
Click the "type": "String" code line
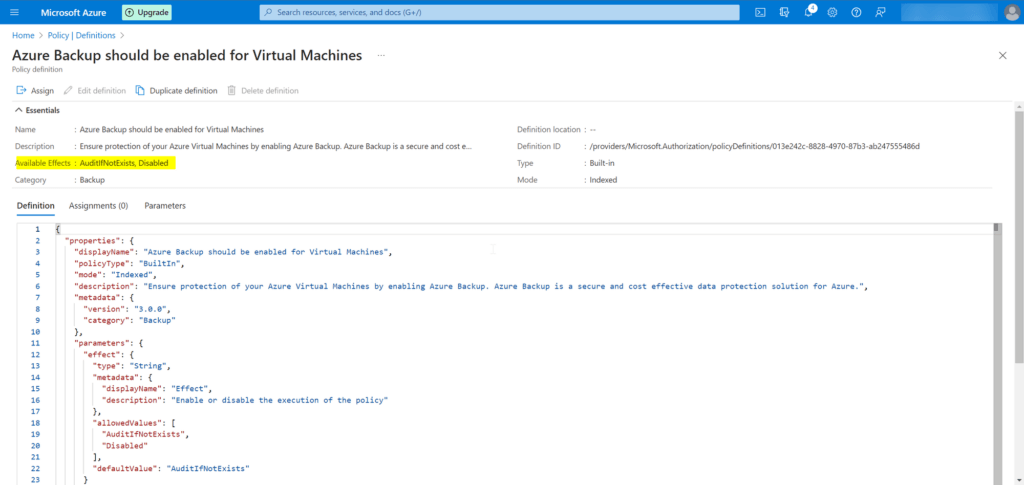pos(132,366)
